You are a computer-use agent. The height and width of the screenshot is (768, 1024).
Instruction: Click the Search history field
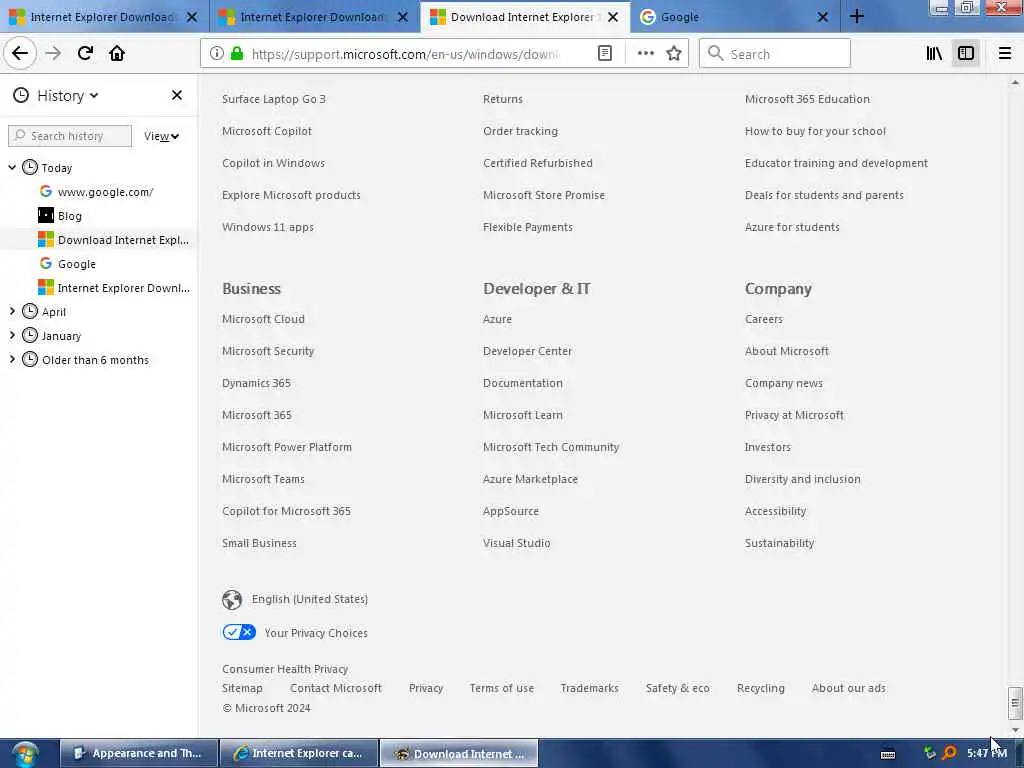tap(70, 136)
